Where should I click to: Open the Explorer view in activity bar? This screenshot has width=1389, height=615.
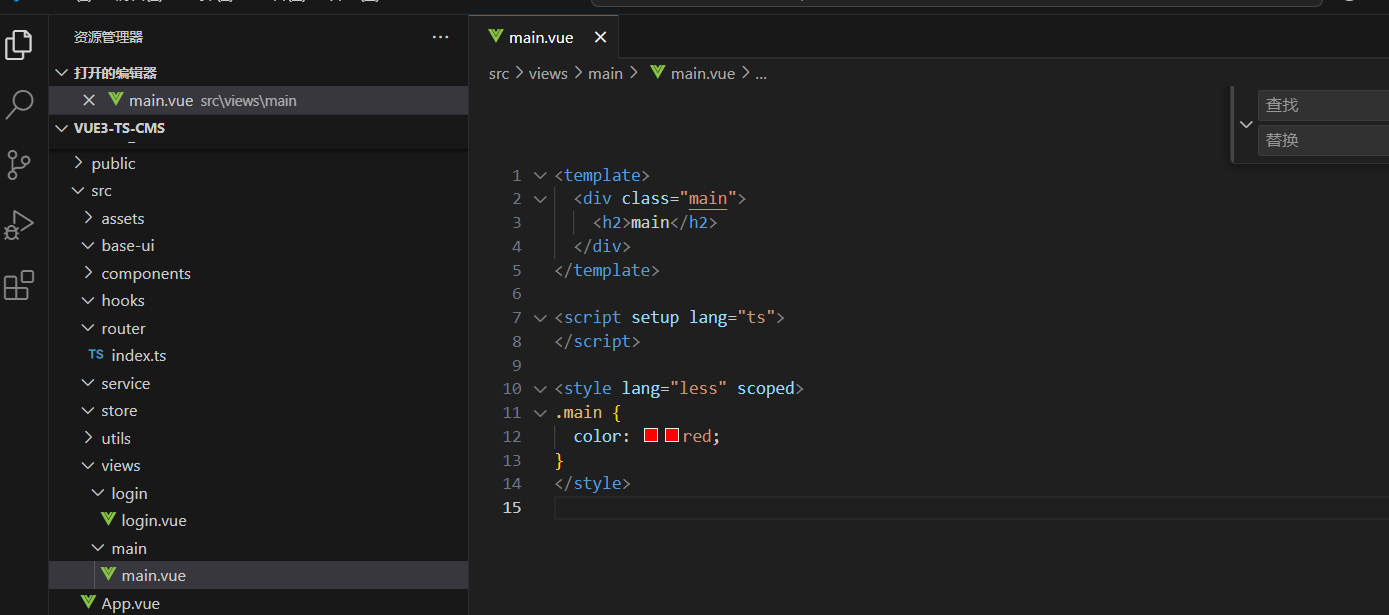click(20, 45)
